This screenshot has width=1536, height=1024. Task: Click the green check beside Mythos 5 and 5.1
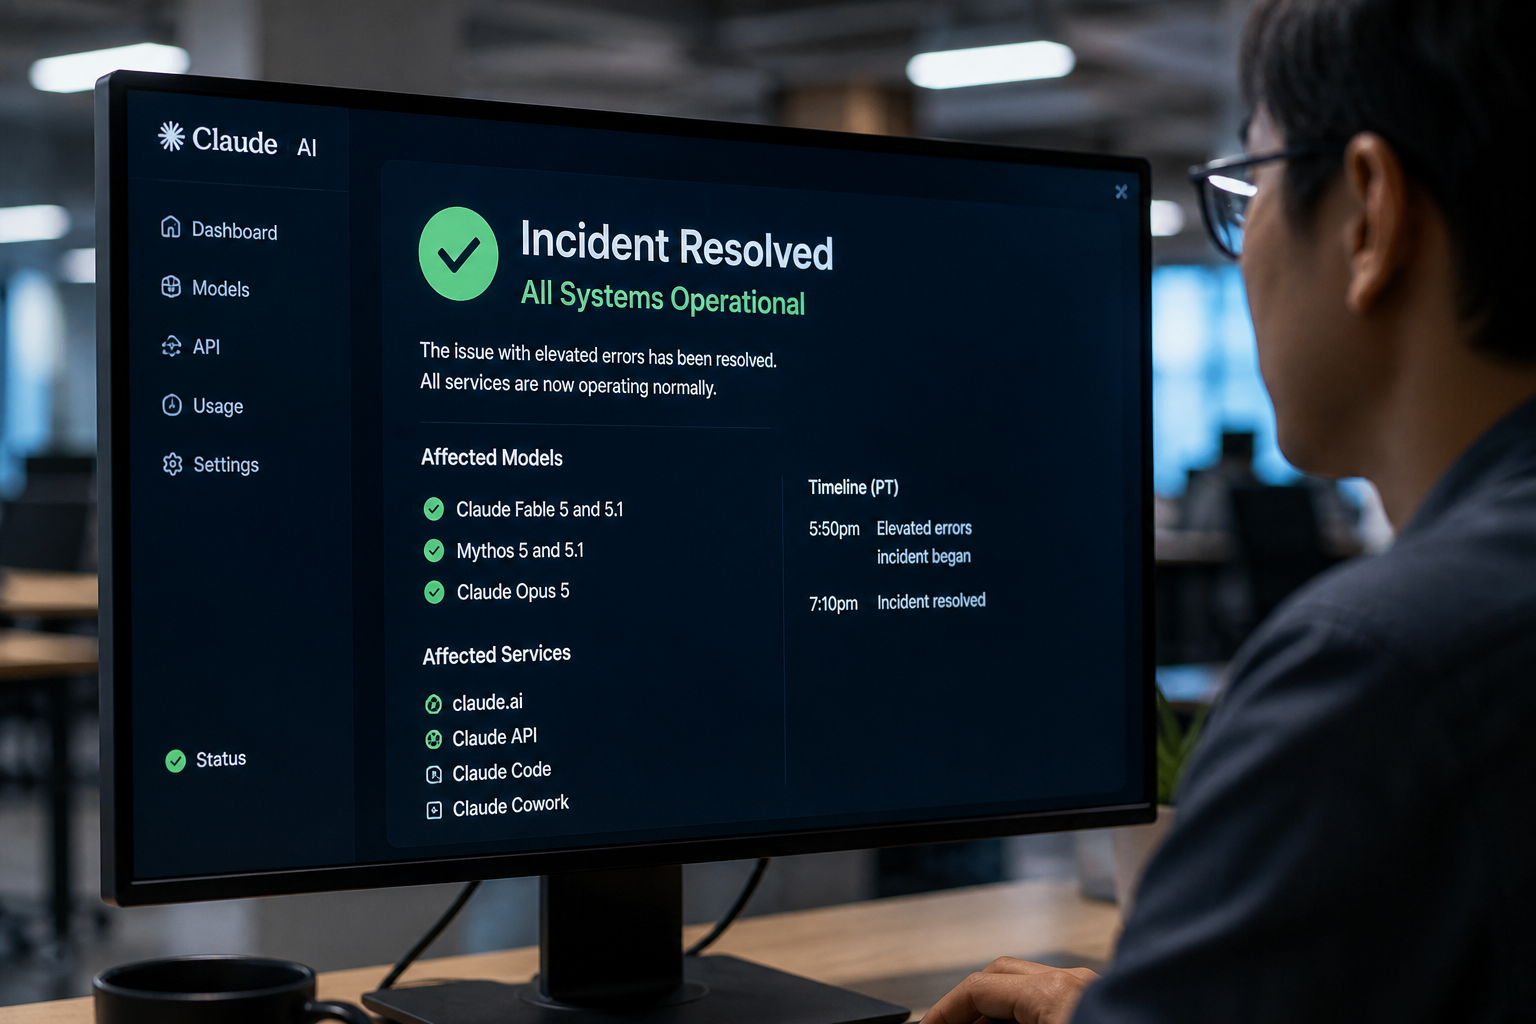(x=434, y=551)
